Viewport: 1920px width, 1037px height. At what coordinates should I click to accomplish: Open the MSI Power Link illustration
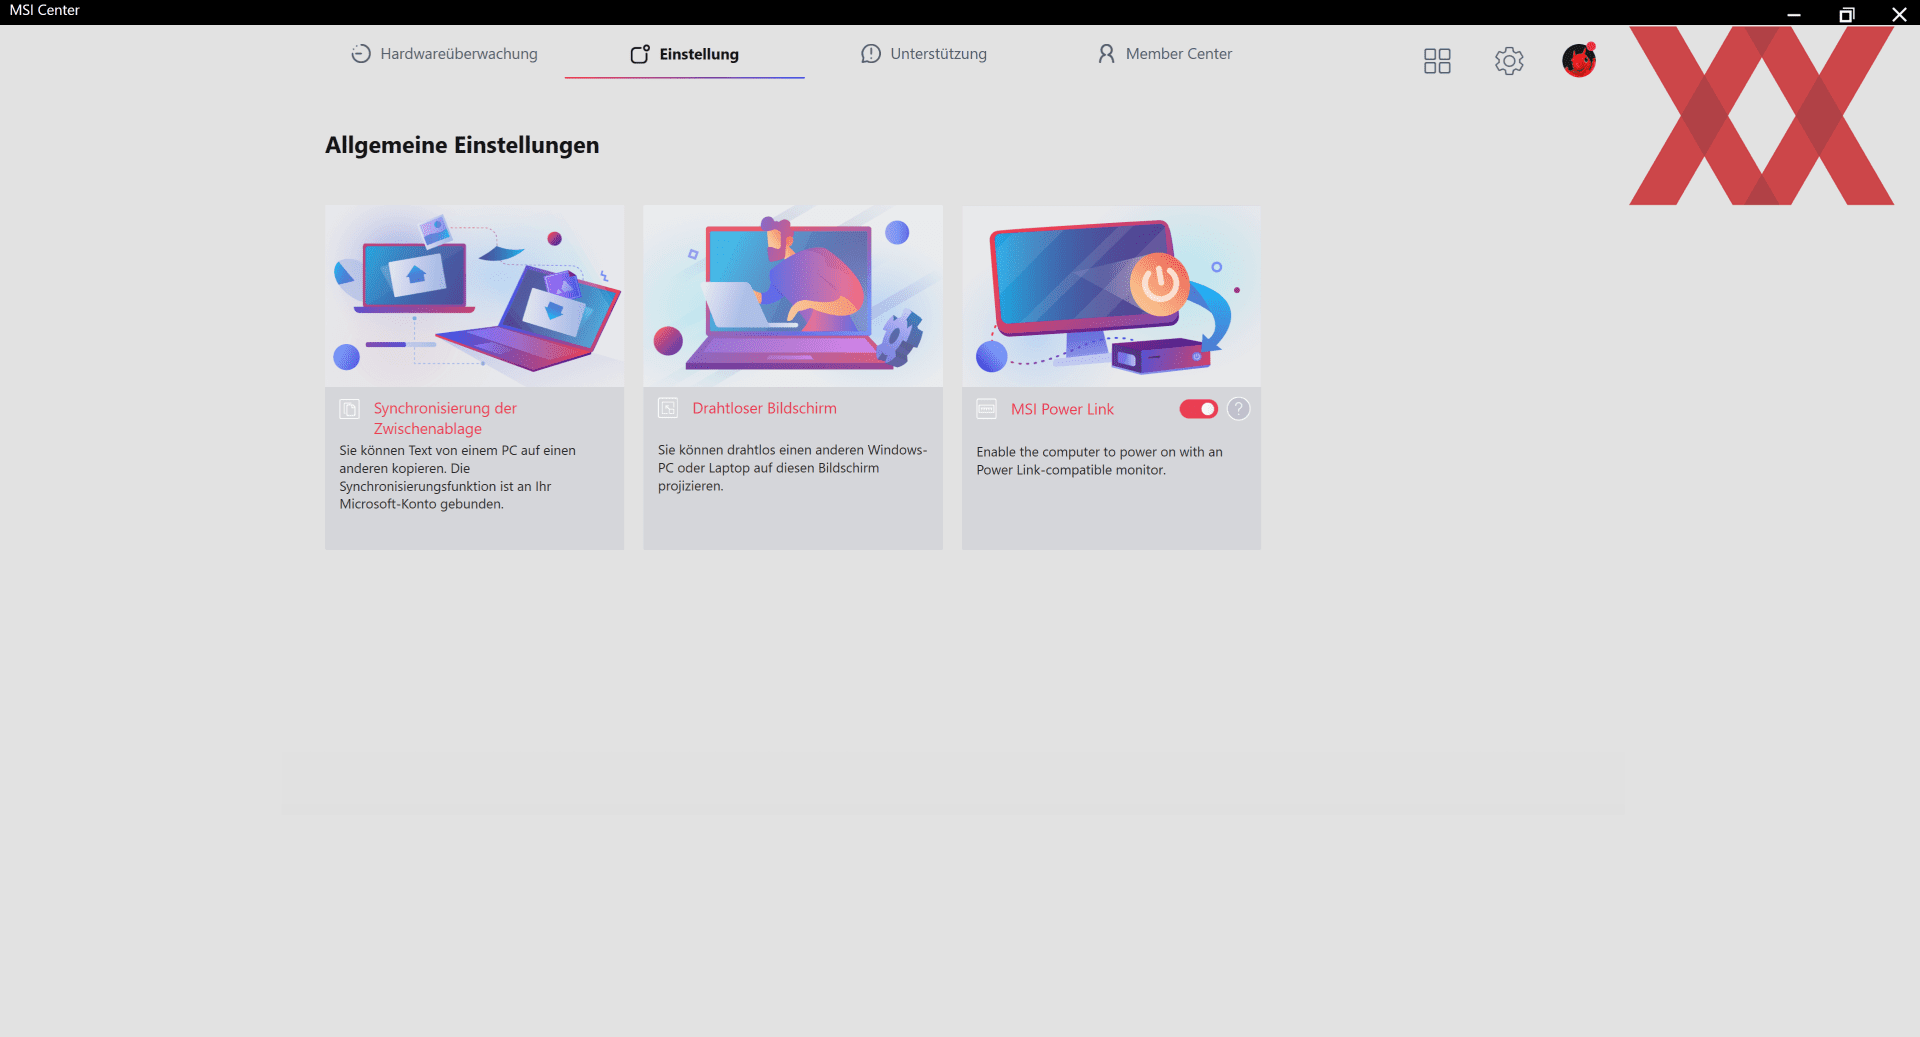pos(1111,296)
